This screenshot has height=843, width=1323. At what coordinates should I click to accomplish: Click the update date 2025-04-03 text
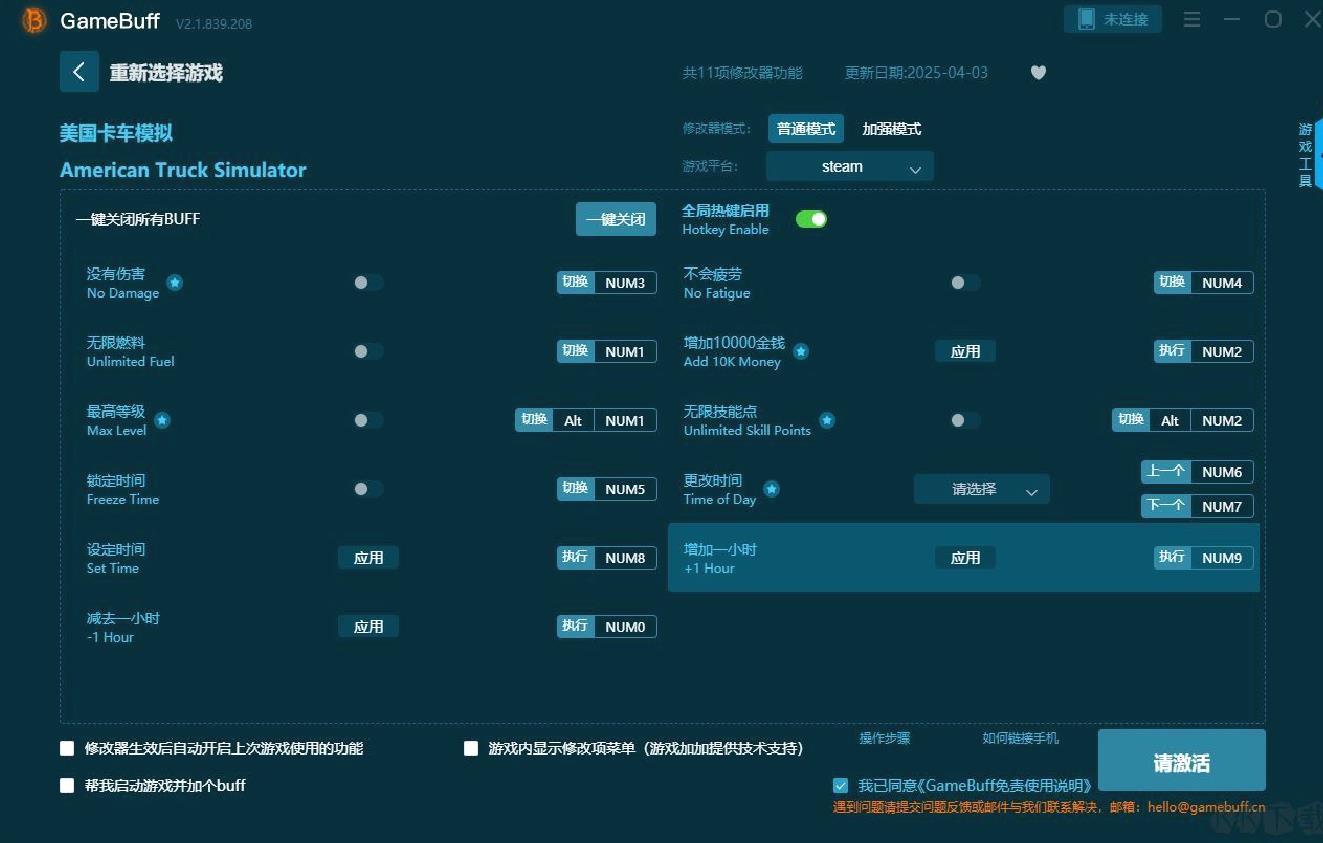[916, 73]
